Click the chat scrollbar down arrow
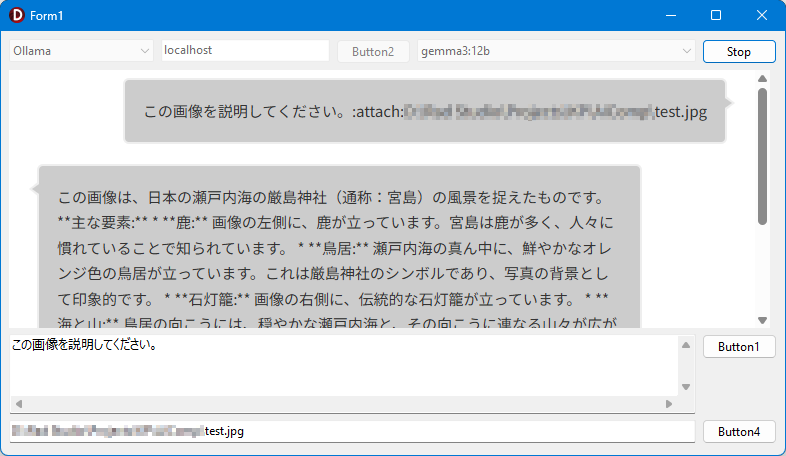The image size is (786, 456). tap(762, 320)
